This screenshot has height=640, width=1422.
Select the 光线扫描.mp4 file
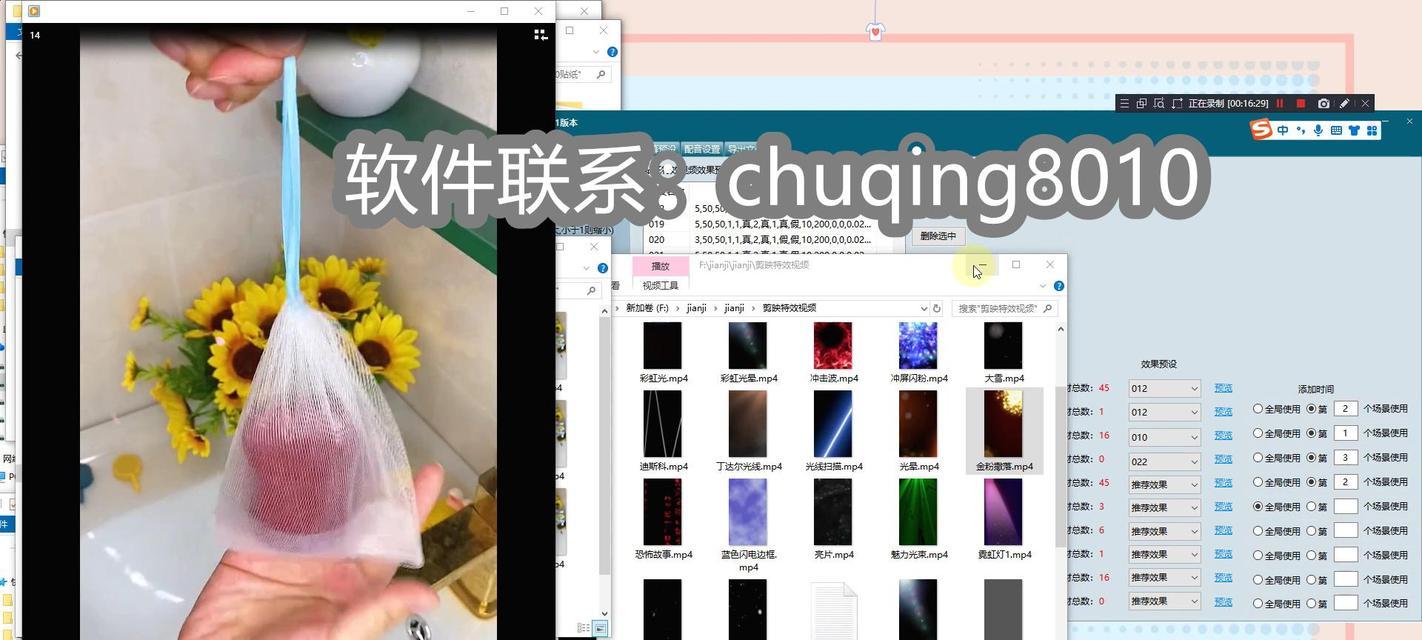(x=833, y=431)
